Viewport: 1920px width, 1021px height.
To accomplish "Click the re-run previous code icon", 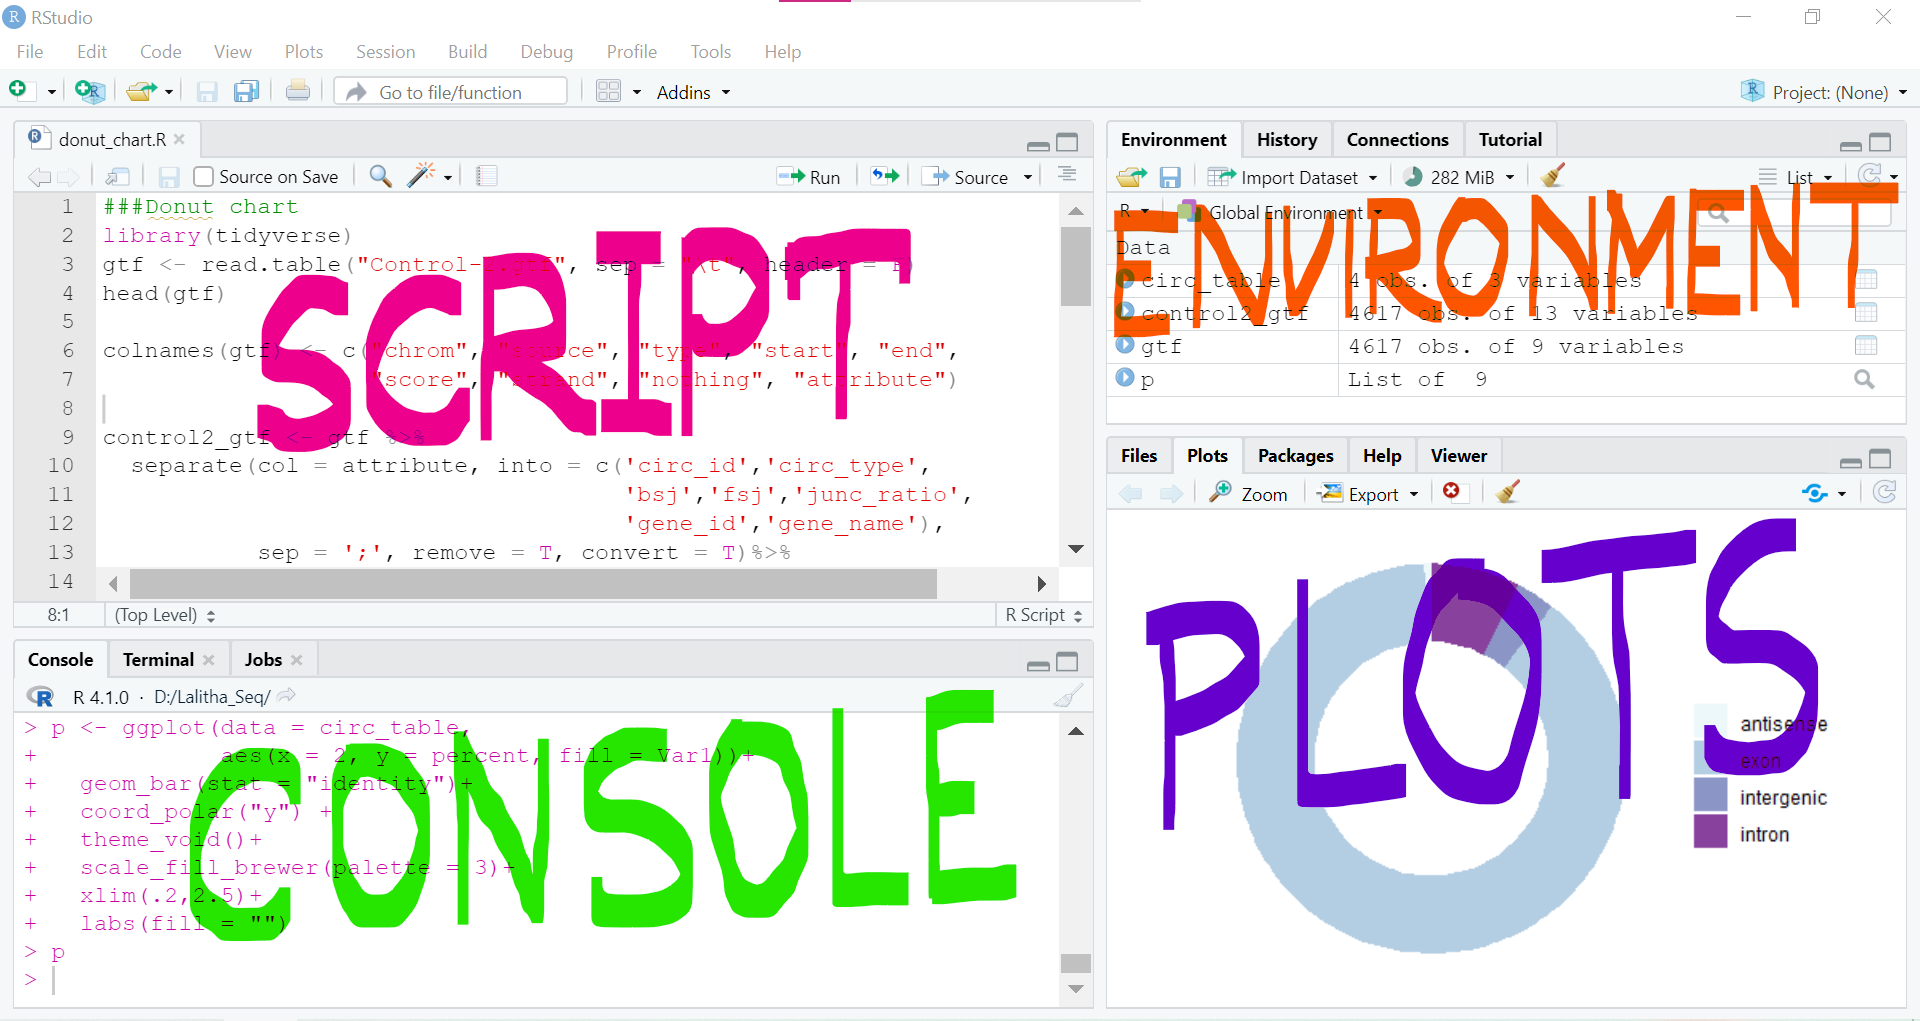I will tap(885, 176).
